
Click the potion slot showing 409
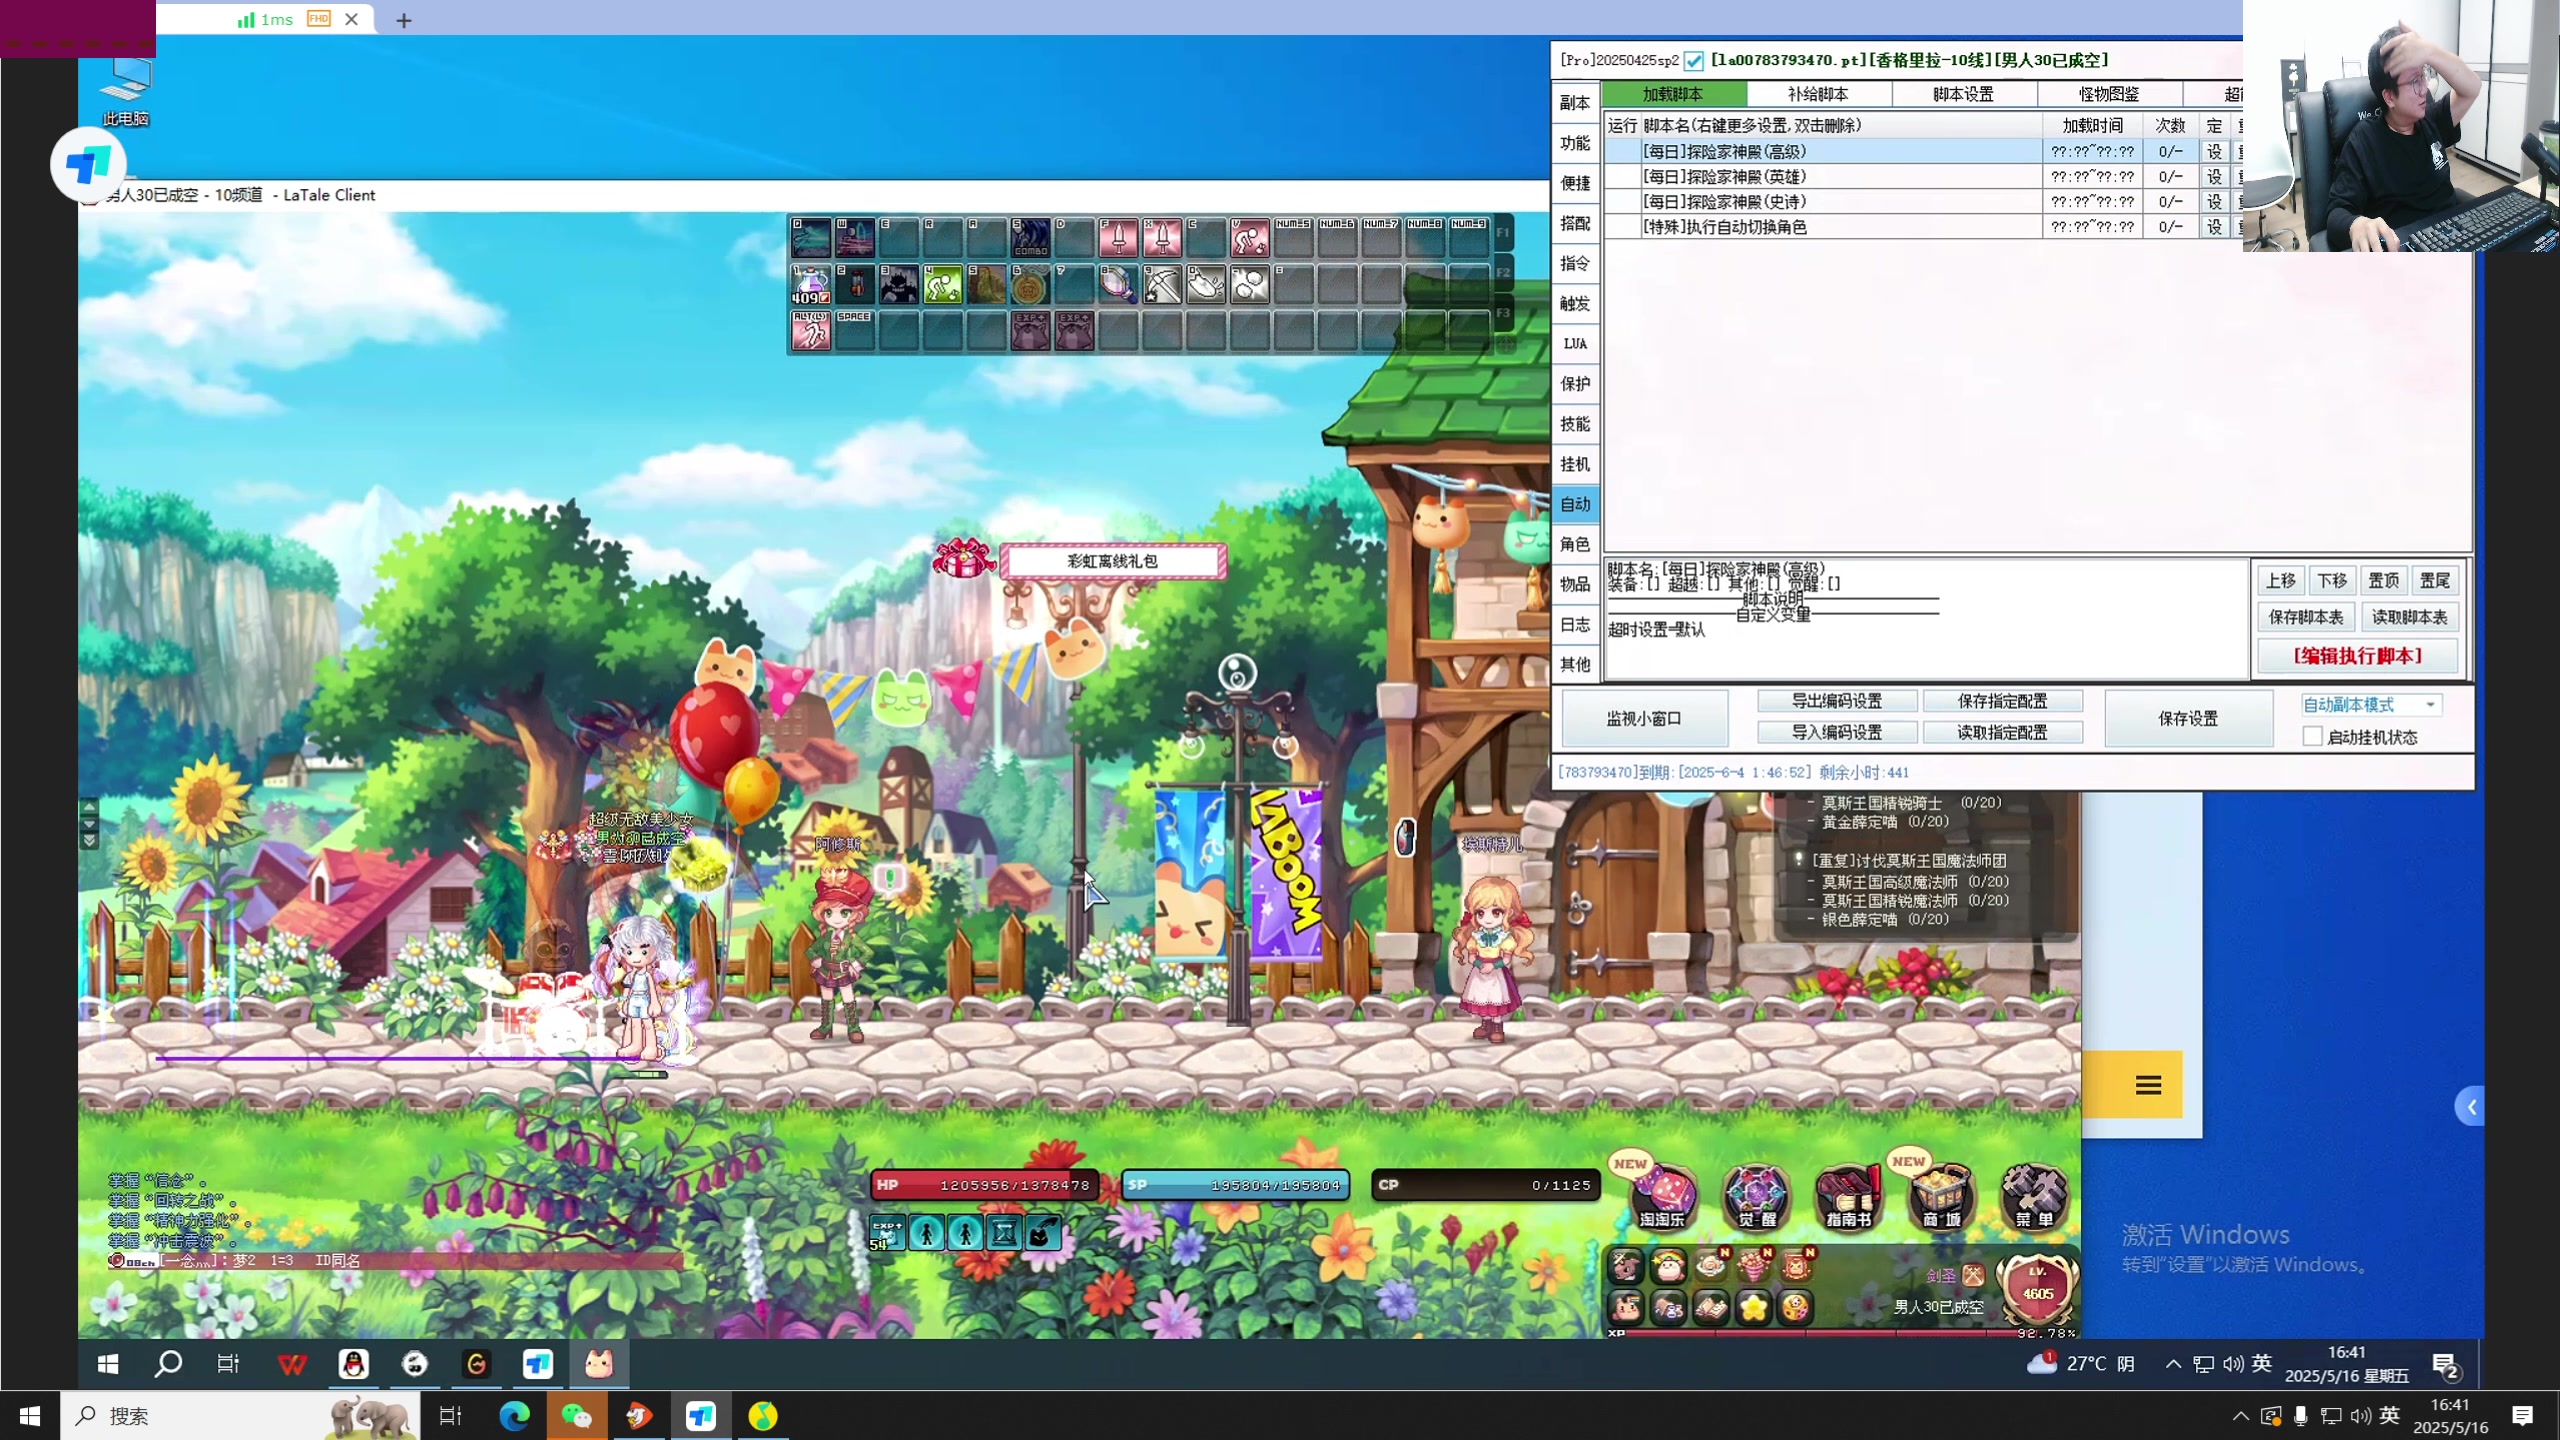(x=810, y=285)
